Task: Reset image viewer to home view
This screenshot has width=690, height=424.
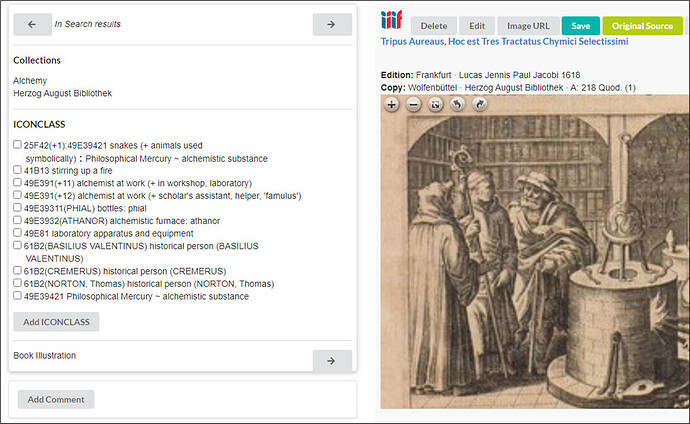Action: pos(435,105)
